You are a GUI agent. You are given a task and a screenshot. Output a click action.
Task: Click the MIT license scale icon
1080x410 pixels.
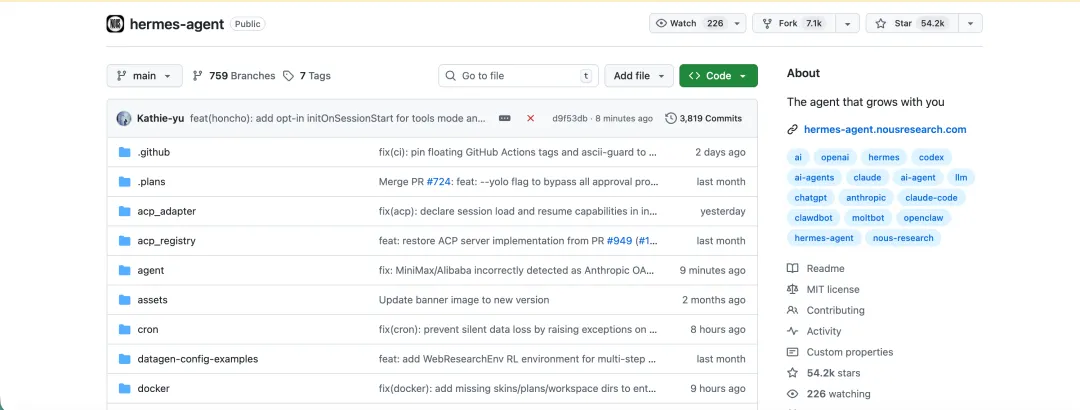tap(792, 289)
